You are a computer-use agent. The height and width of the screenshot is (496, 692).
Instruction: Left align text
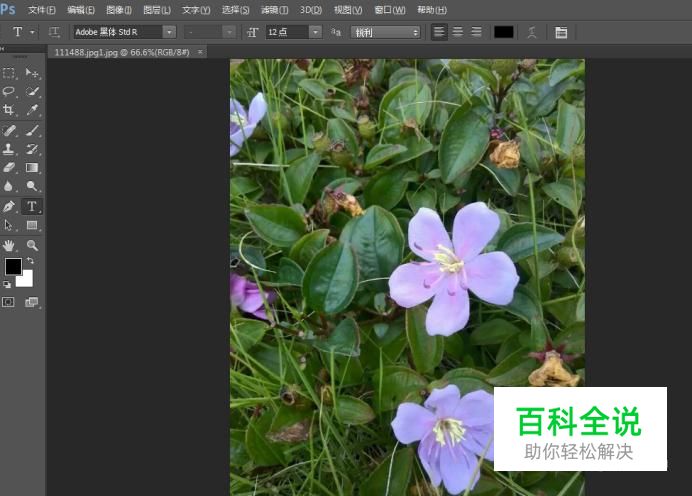(439, 32)
